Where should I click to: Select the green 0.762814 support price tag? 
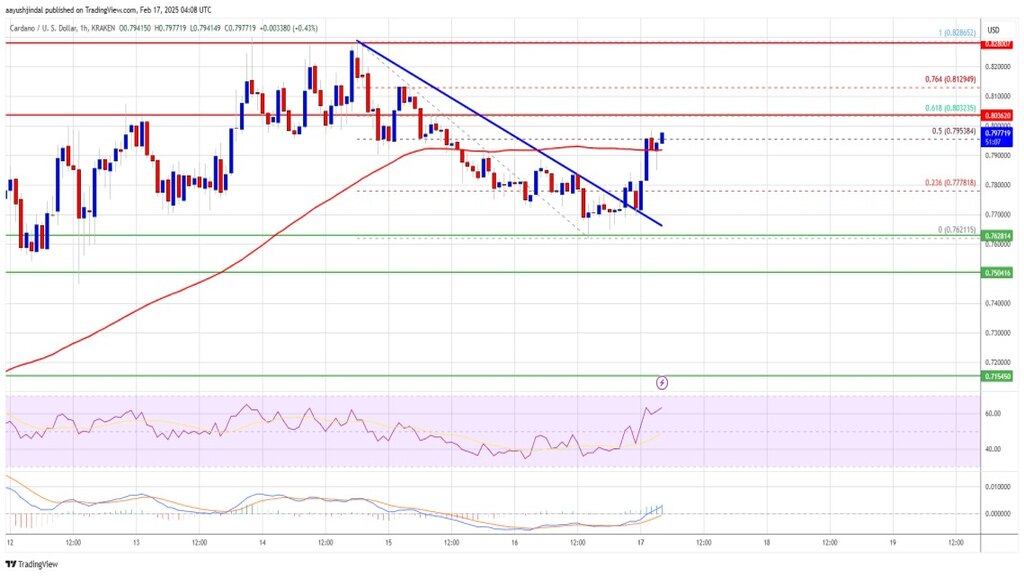click(x=997, y=236)
